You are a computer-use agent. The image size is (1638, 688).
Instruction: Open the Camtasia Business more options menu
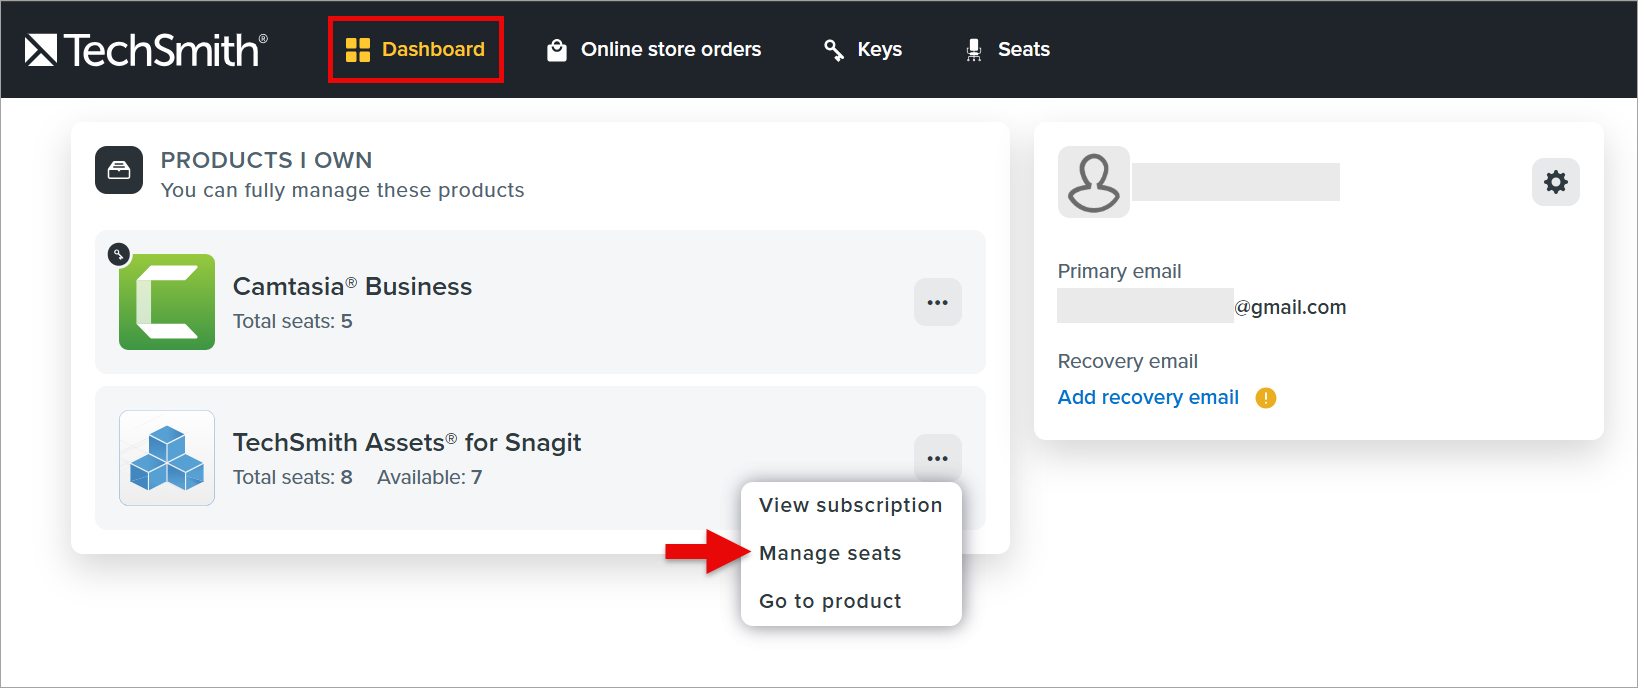(x=937, y=302)
